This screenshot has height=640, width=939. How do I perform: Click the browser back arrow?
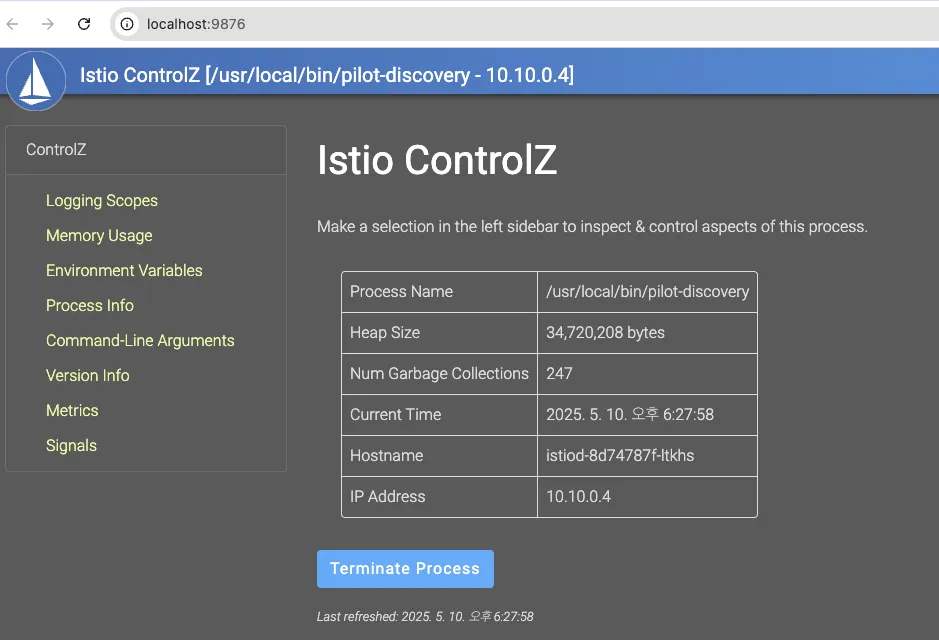click(13, 24)
